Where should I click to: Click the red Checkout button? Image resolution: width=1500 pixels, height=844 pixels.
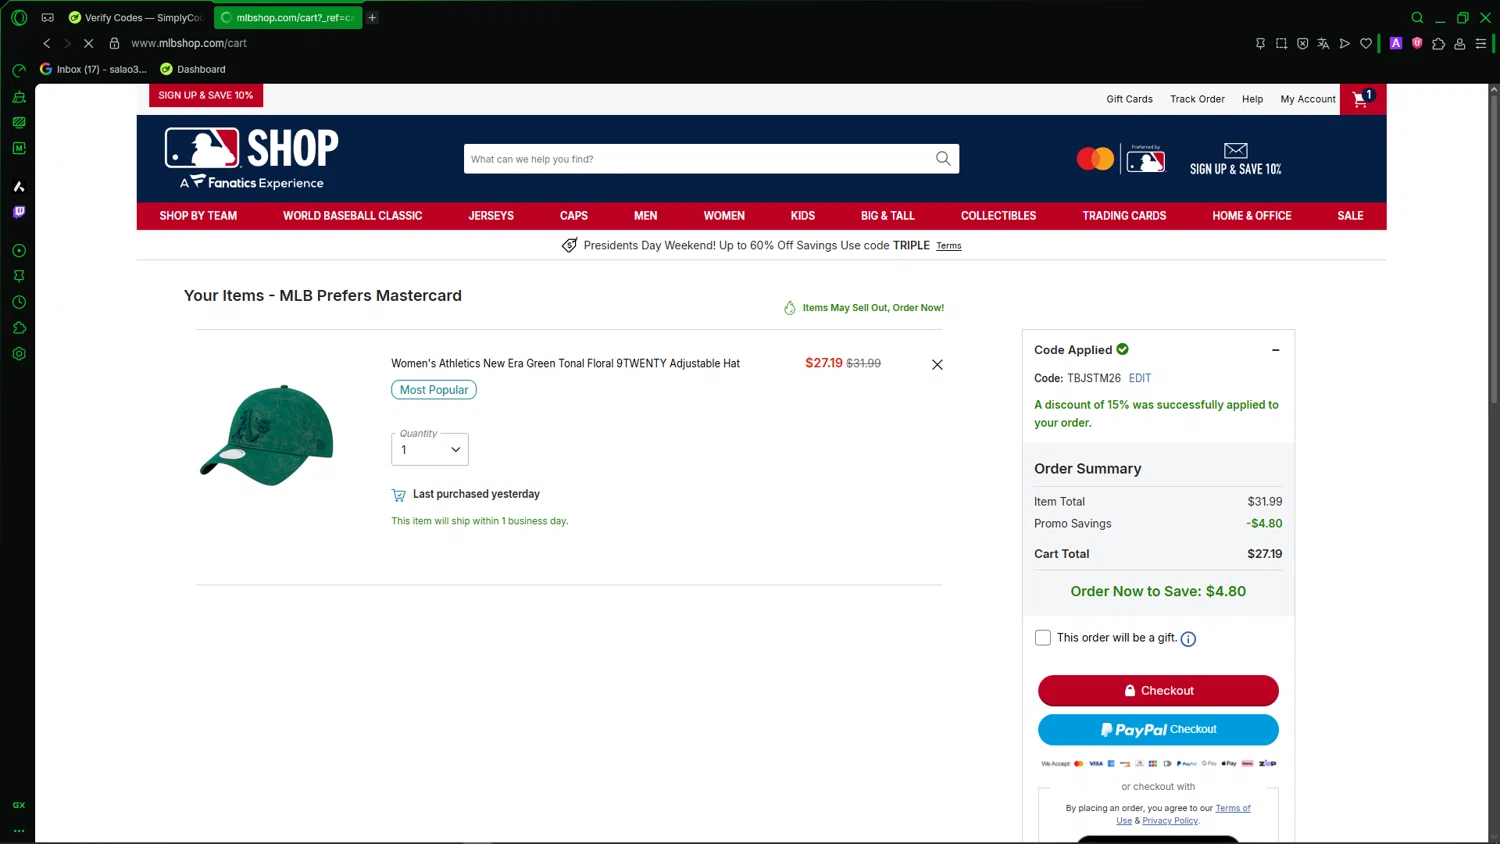[x=1158, y=691]
